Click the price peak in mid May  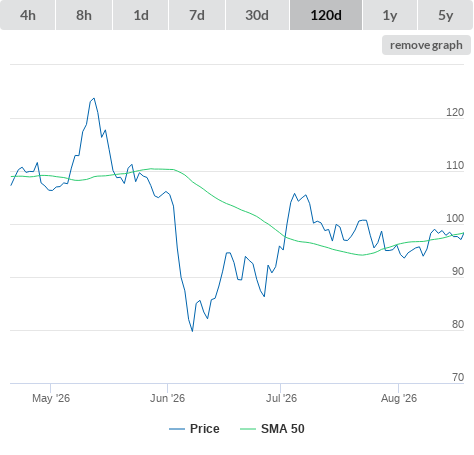[x=94, y=98]
